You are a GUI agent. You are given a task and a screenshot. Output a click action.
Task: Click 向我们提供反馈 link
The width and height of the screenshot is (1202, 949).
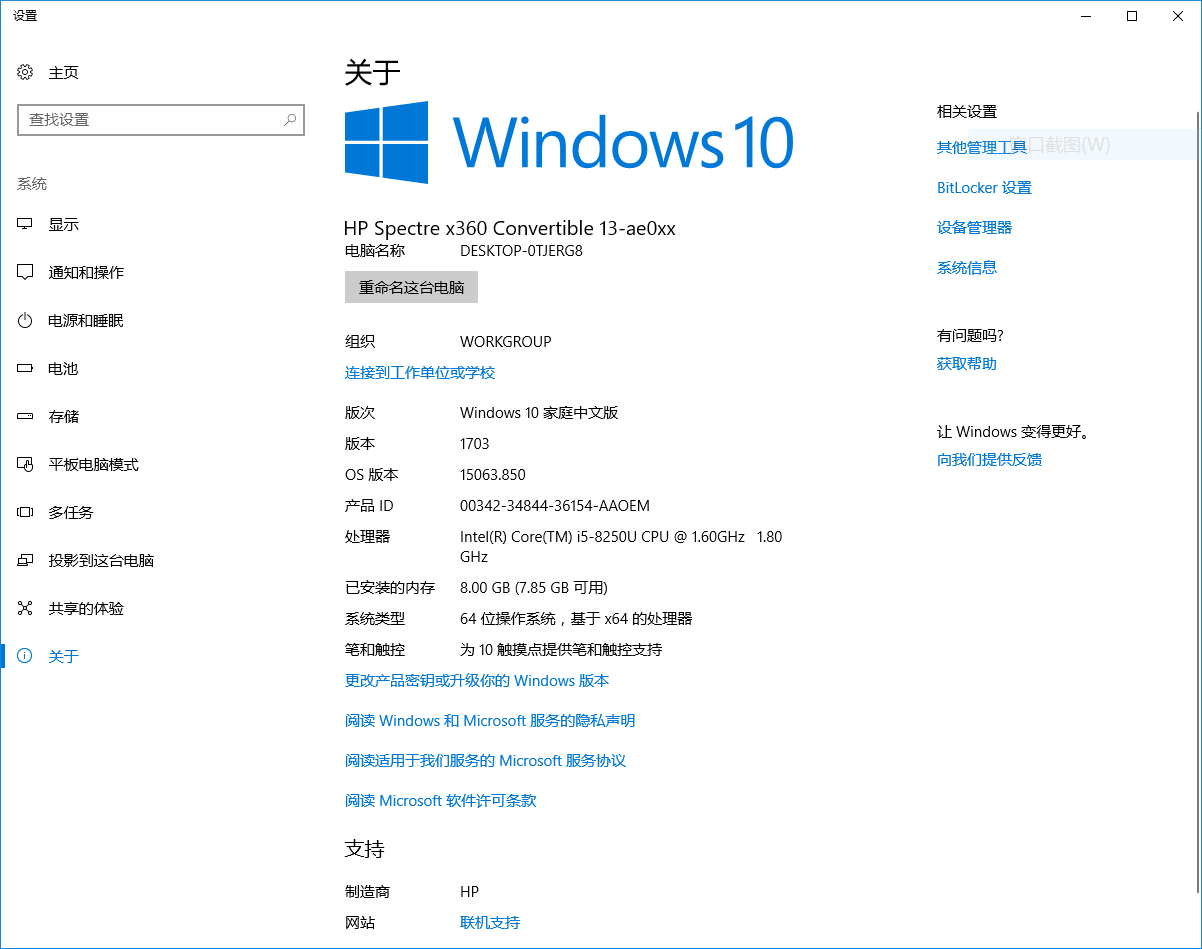989,459
